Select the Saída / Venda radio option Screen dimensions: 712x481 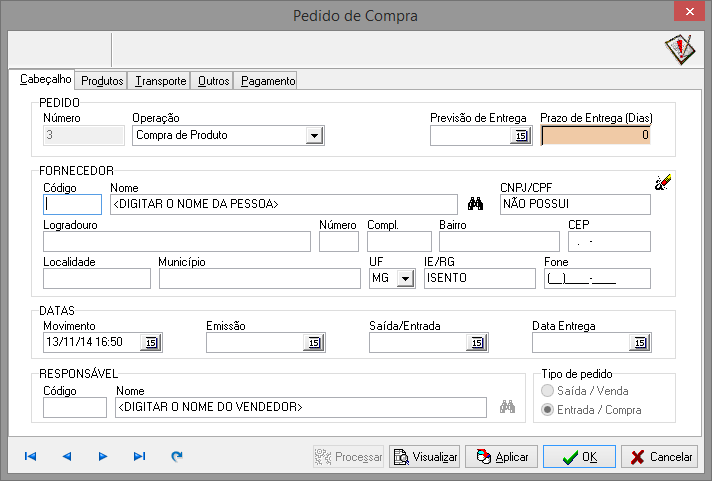coord(546,391)
